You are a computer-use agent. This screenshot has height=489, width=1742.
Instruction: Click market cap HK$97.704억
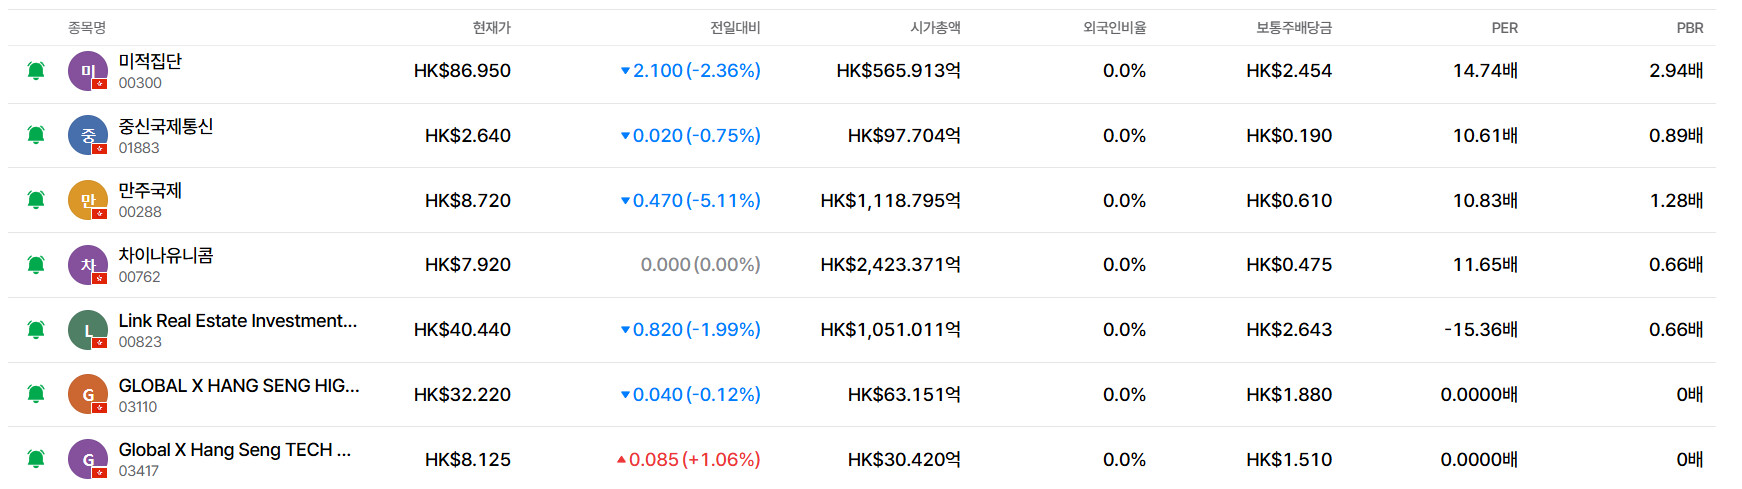click(x=904, y=136)
